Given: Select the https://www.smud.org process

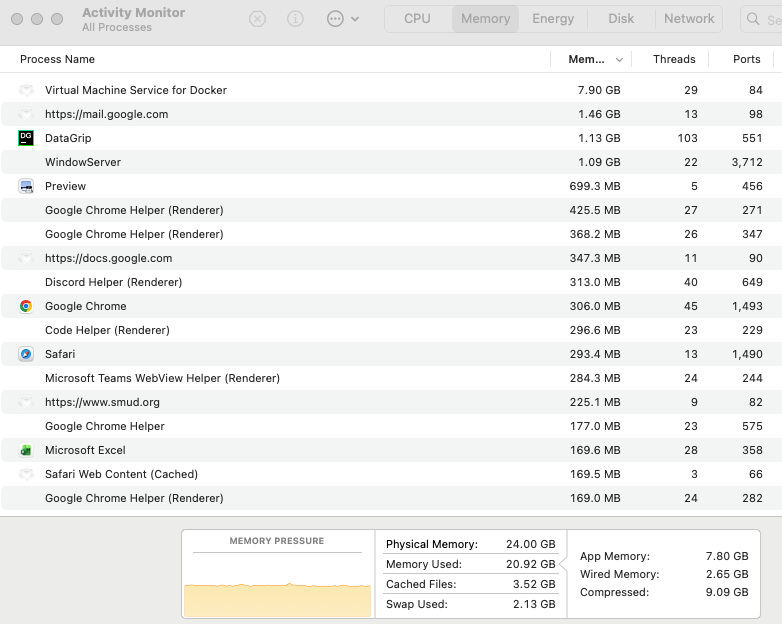Looking at the screenshot, I should 102,402.
